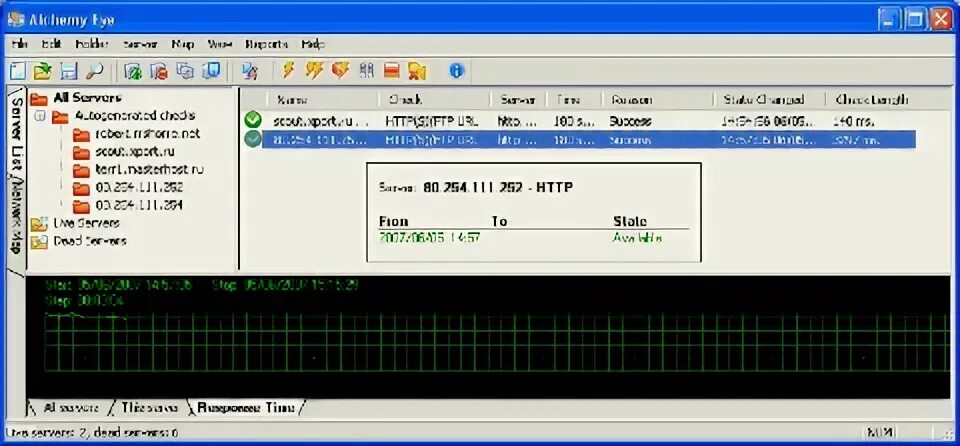Image resolution: width=960 pixels, height=446 pixels.
Task: Select the first folder under Autogenerated checks
Action: (148, 134)
